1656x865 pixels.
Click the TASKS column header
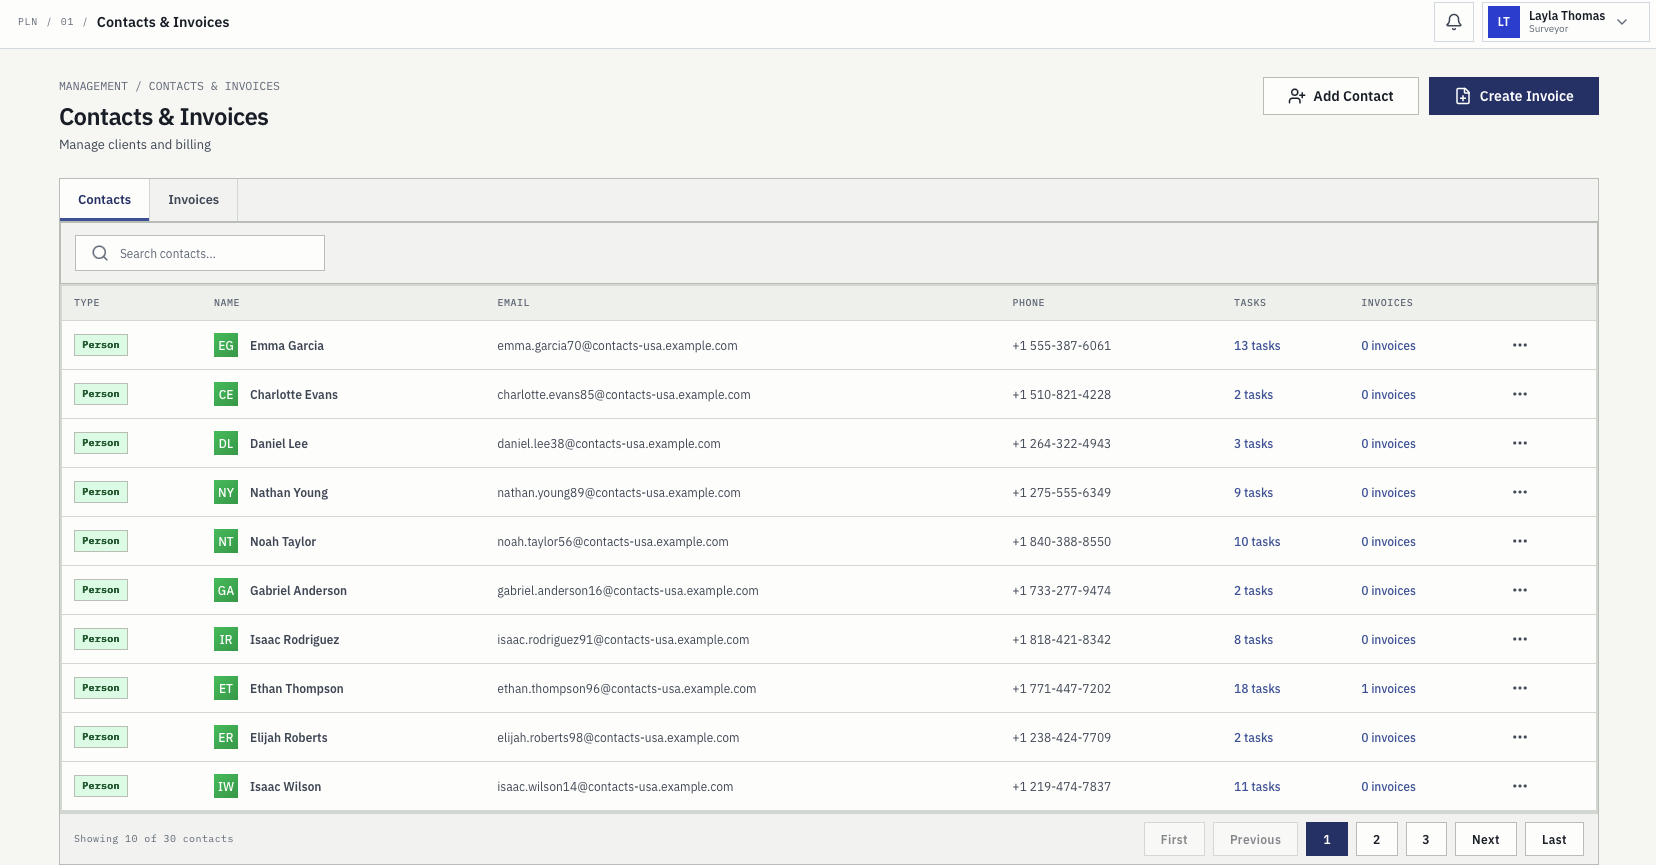click(1250, 303)
